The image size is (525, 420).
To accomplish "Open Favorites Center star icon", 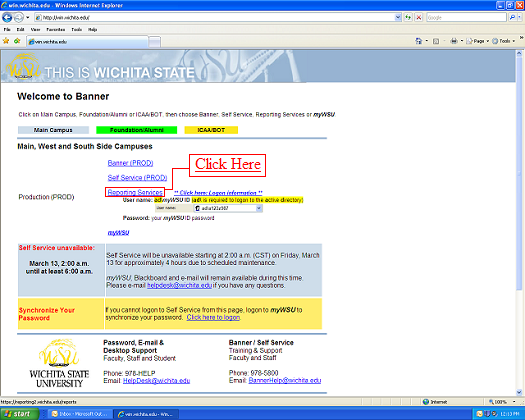I will click(6, 41).
